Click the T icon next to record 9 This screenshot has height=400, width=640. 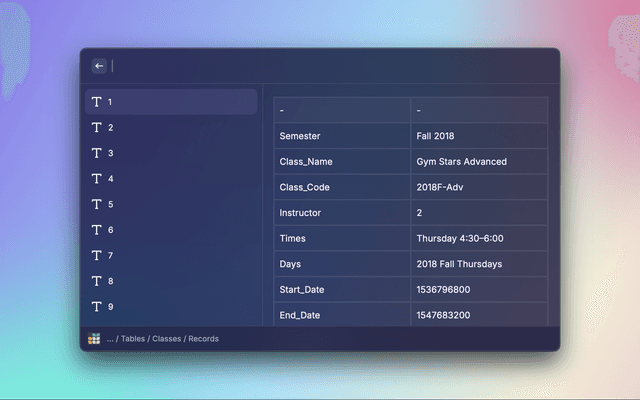point(96,307)
